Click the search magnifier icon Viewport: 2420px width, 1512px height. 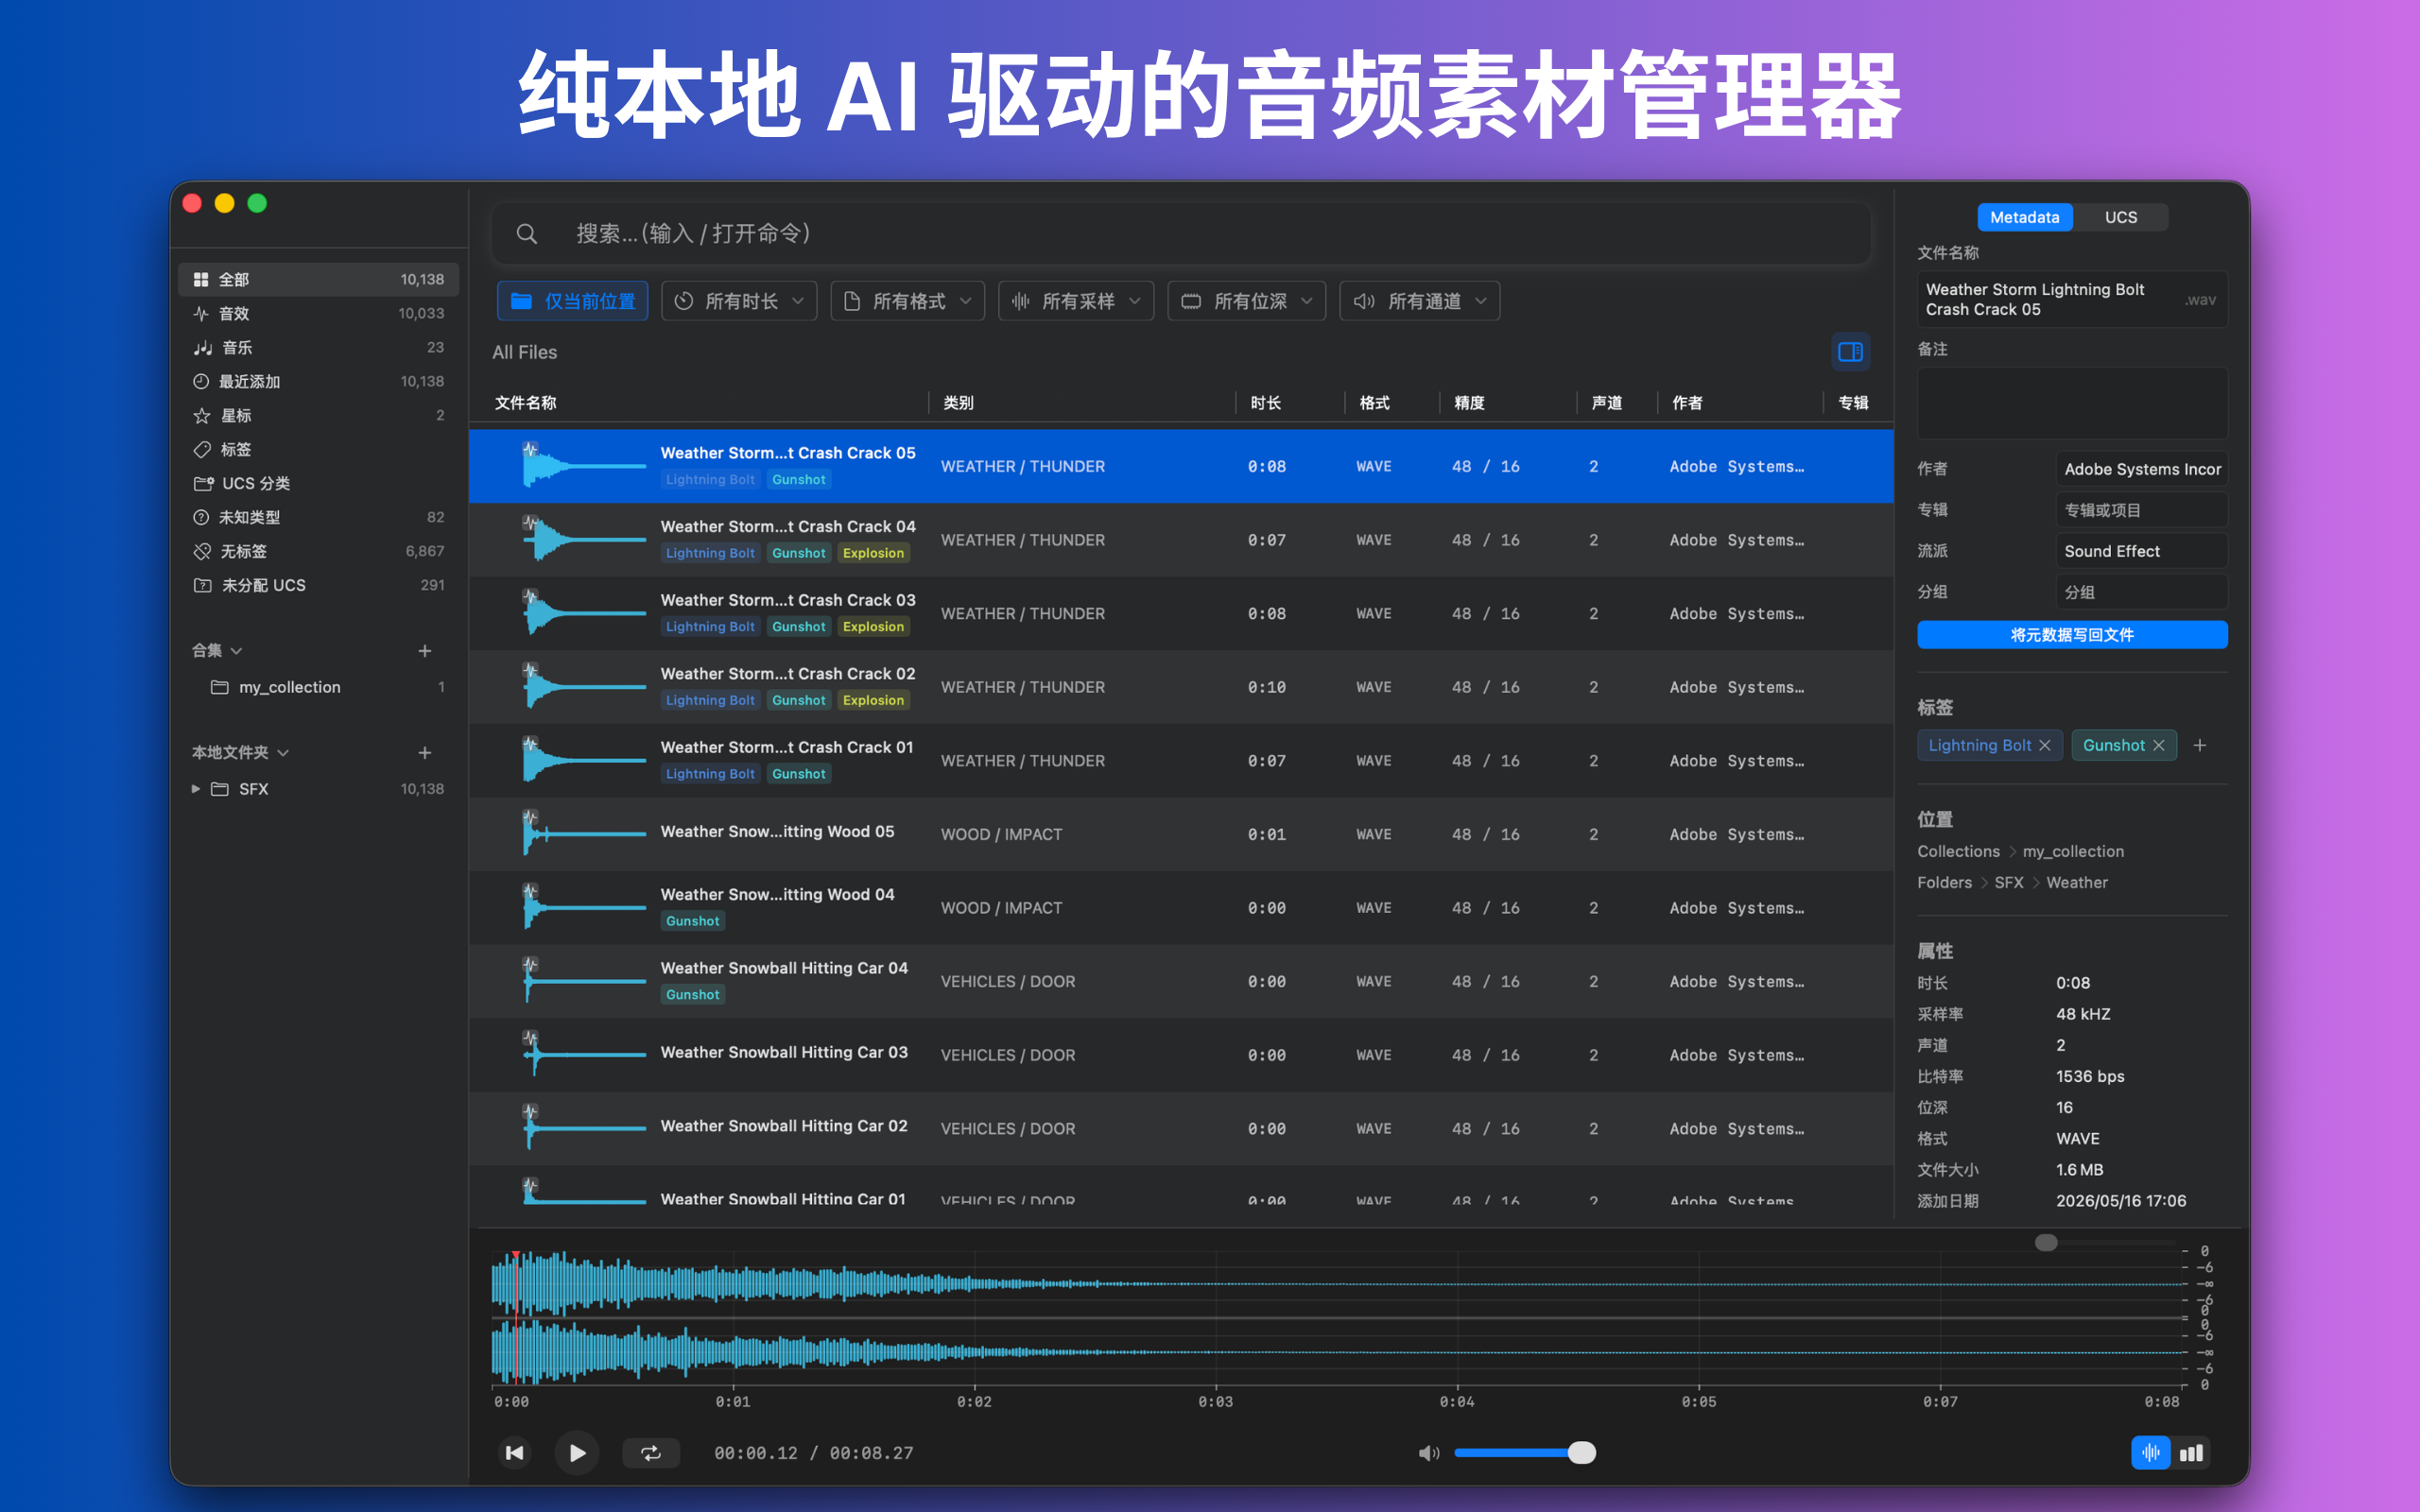pos(527,234)
